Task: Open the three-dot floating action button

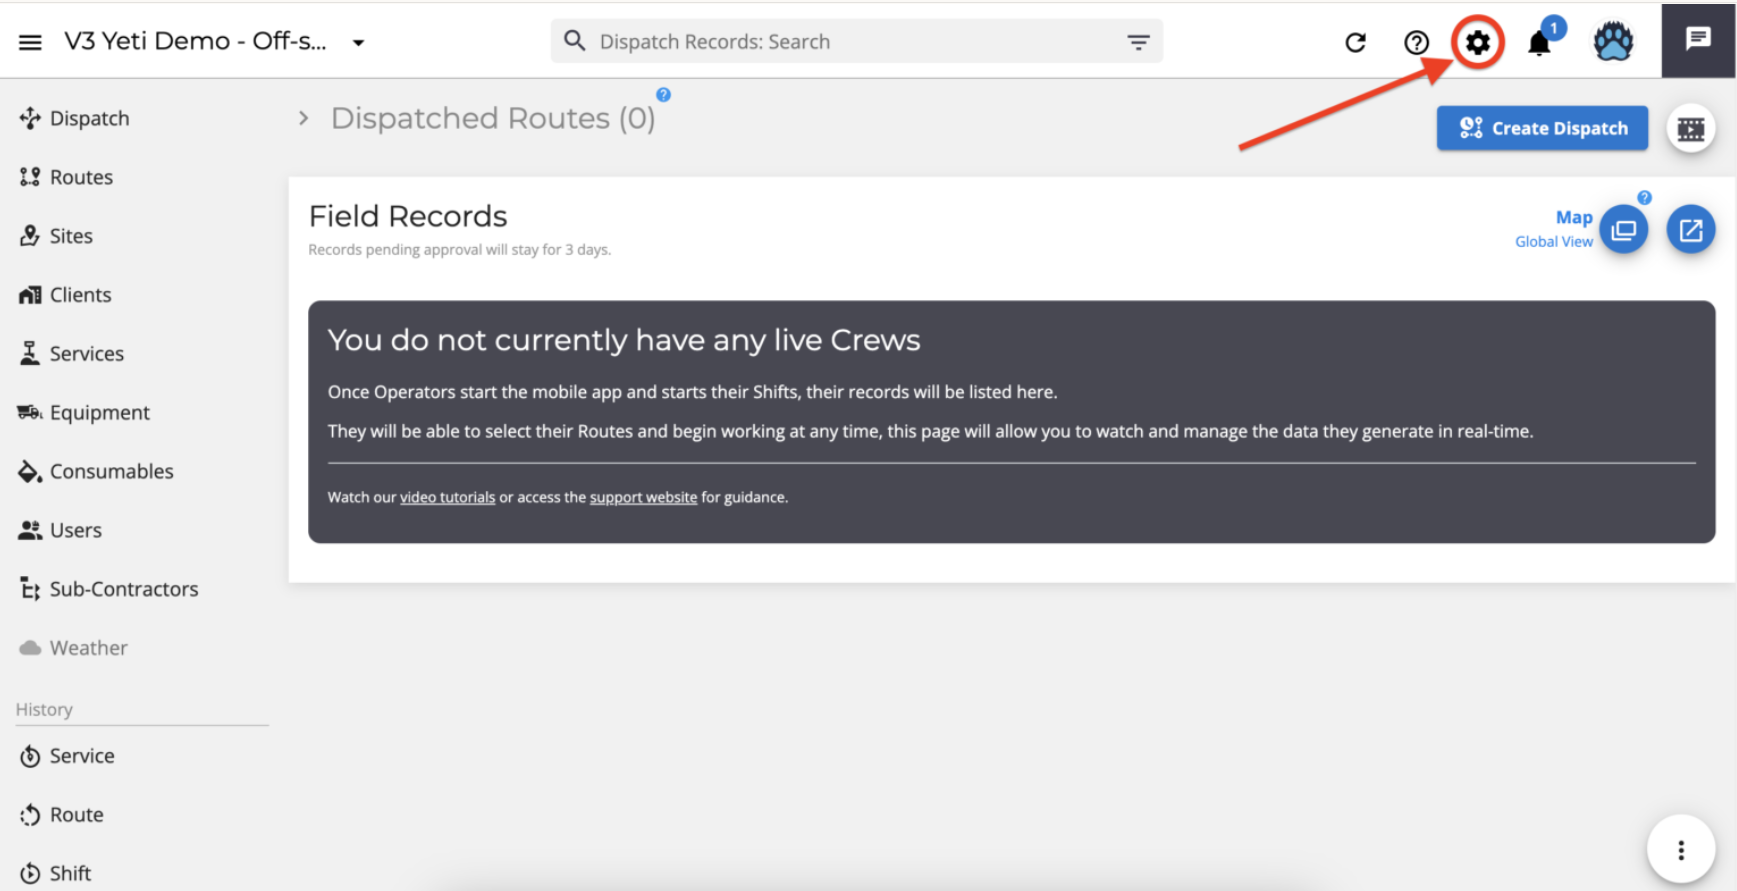Action: coord(1681,850)
